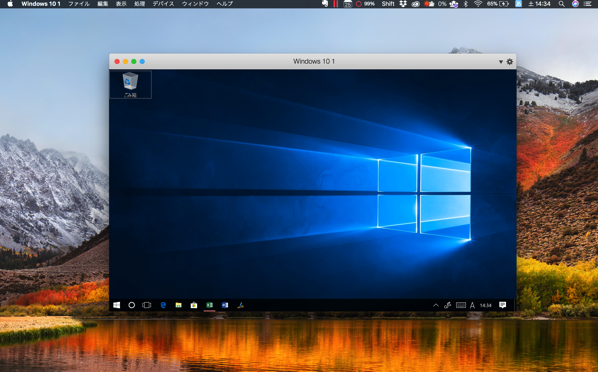Click Show Desktop sliver at taskbar end
Image resolution: width=598 pixels, height=372 pixels.
tap(515, 305)
